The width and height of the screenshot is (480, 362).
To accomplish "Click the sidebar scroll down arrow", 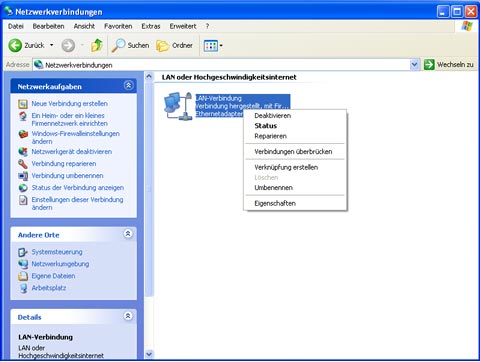I will tap(149, 354).
